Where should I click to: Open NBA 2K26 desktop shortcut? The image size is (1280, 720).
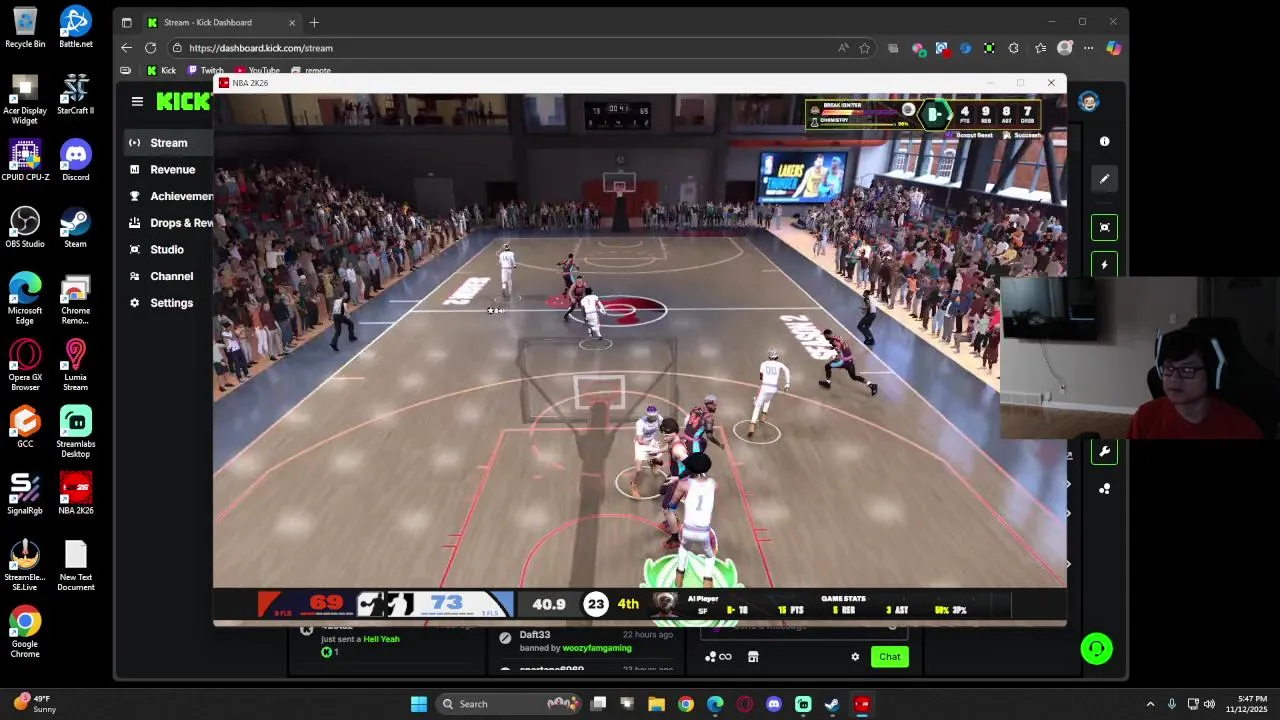75,494
